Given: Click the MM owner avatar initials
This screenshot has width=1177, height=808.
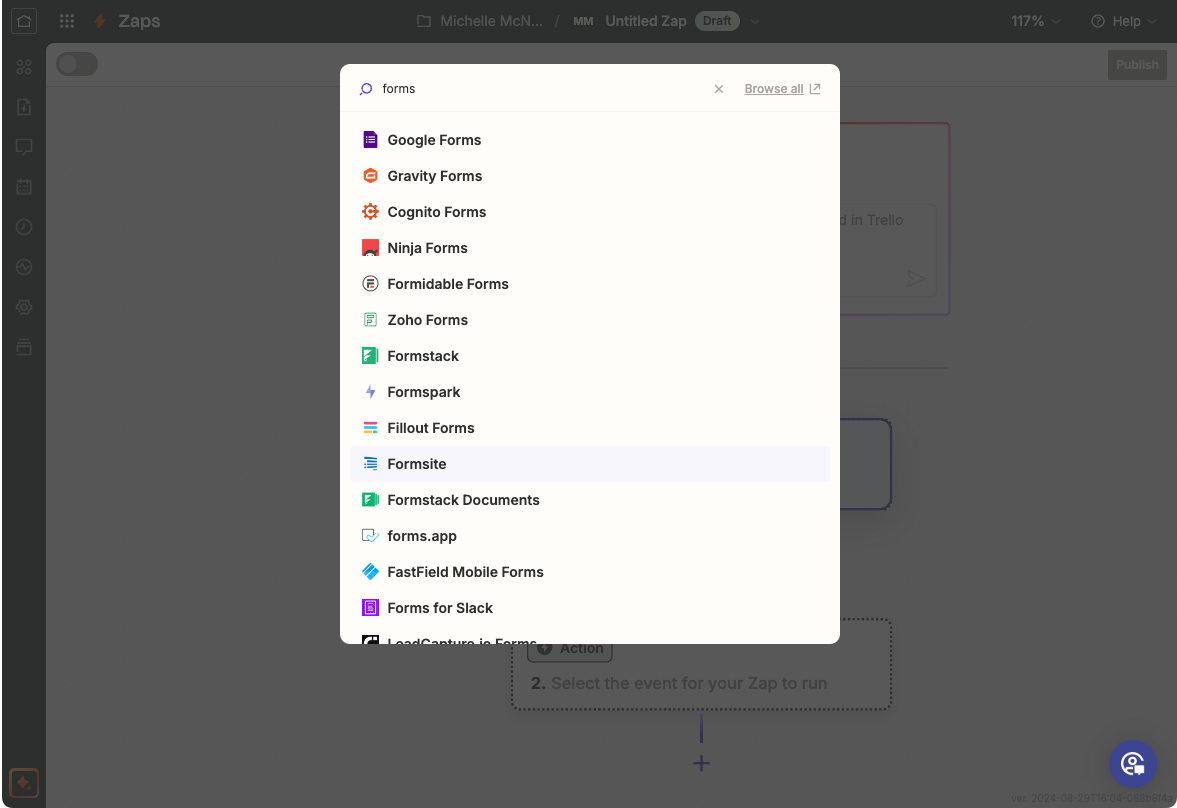Looking at the screenshot, I should (x=583, y=21).
